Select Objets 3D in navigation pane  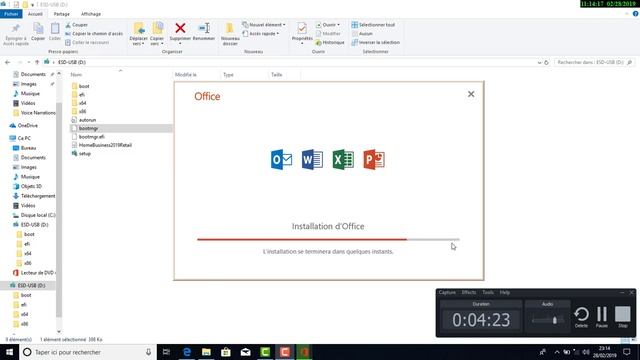point(31,186)
